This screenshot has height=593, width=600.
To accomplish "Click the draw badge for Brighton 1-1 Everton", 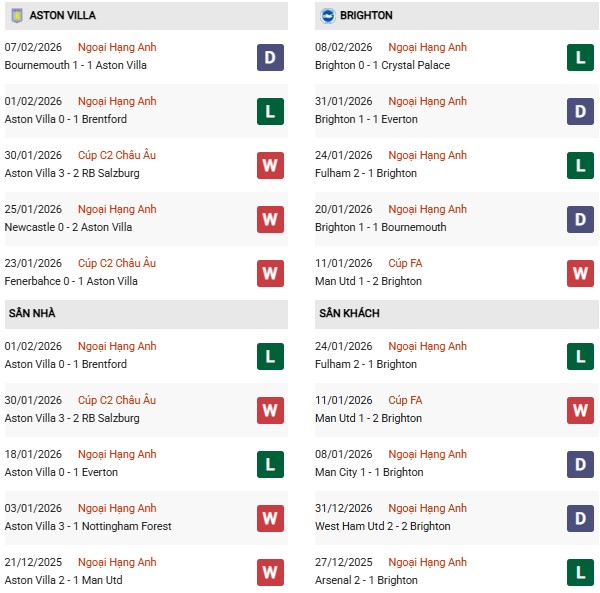I will (580, 111).
